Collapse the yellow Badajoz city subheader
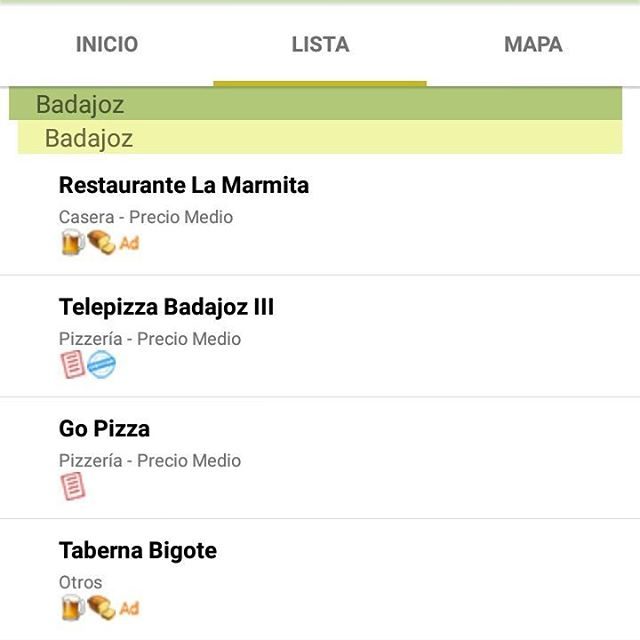This screenshot has height=640, width=640. pos(320,138)
